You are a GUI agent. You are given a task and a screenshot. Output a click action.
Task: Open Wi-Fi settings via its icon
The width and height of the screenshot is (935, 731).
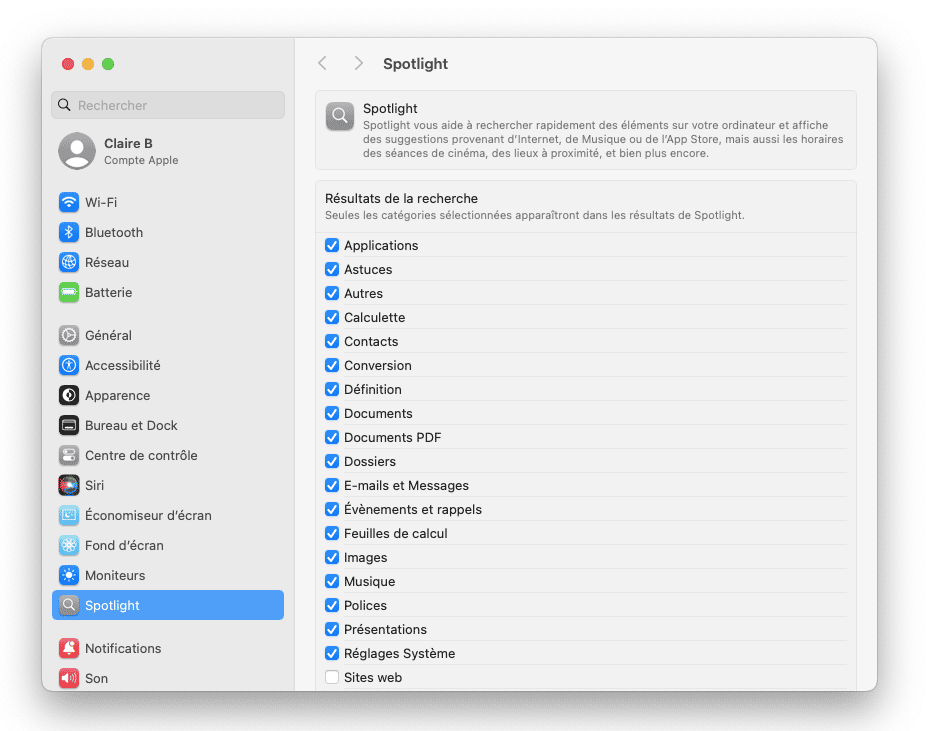click(x=69, y=202)
